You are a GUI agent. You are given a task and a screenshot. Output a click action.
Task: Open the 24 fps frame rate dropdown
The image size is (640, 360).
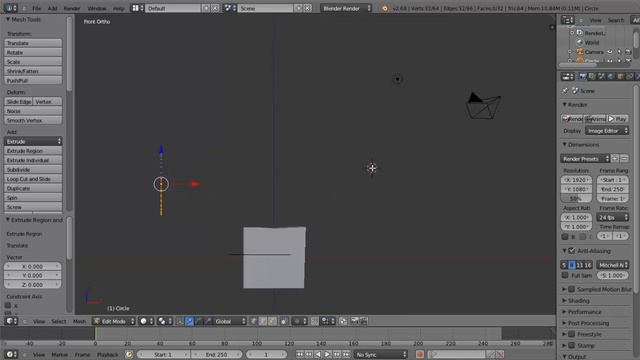[x=612, y=218]
